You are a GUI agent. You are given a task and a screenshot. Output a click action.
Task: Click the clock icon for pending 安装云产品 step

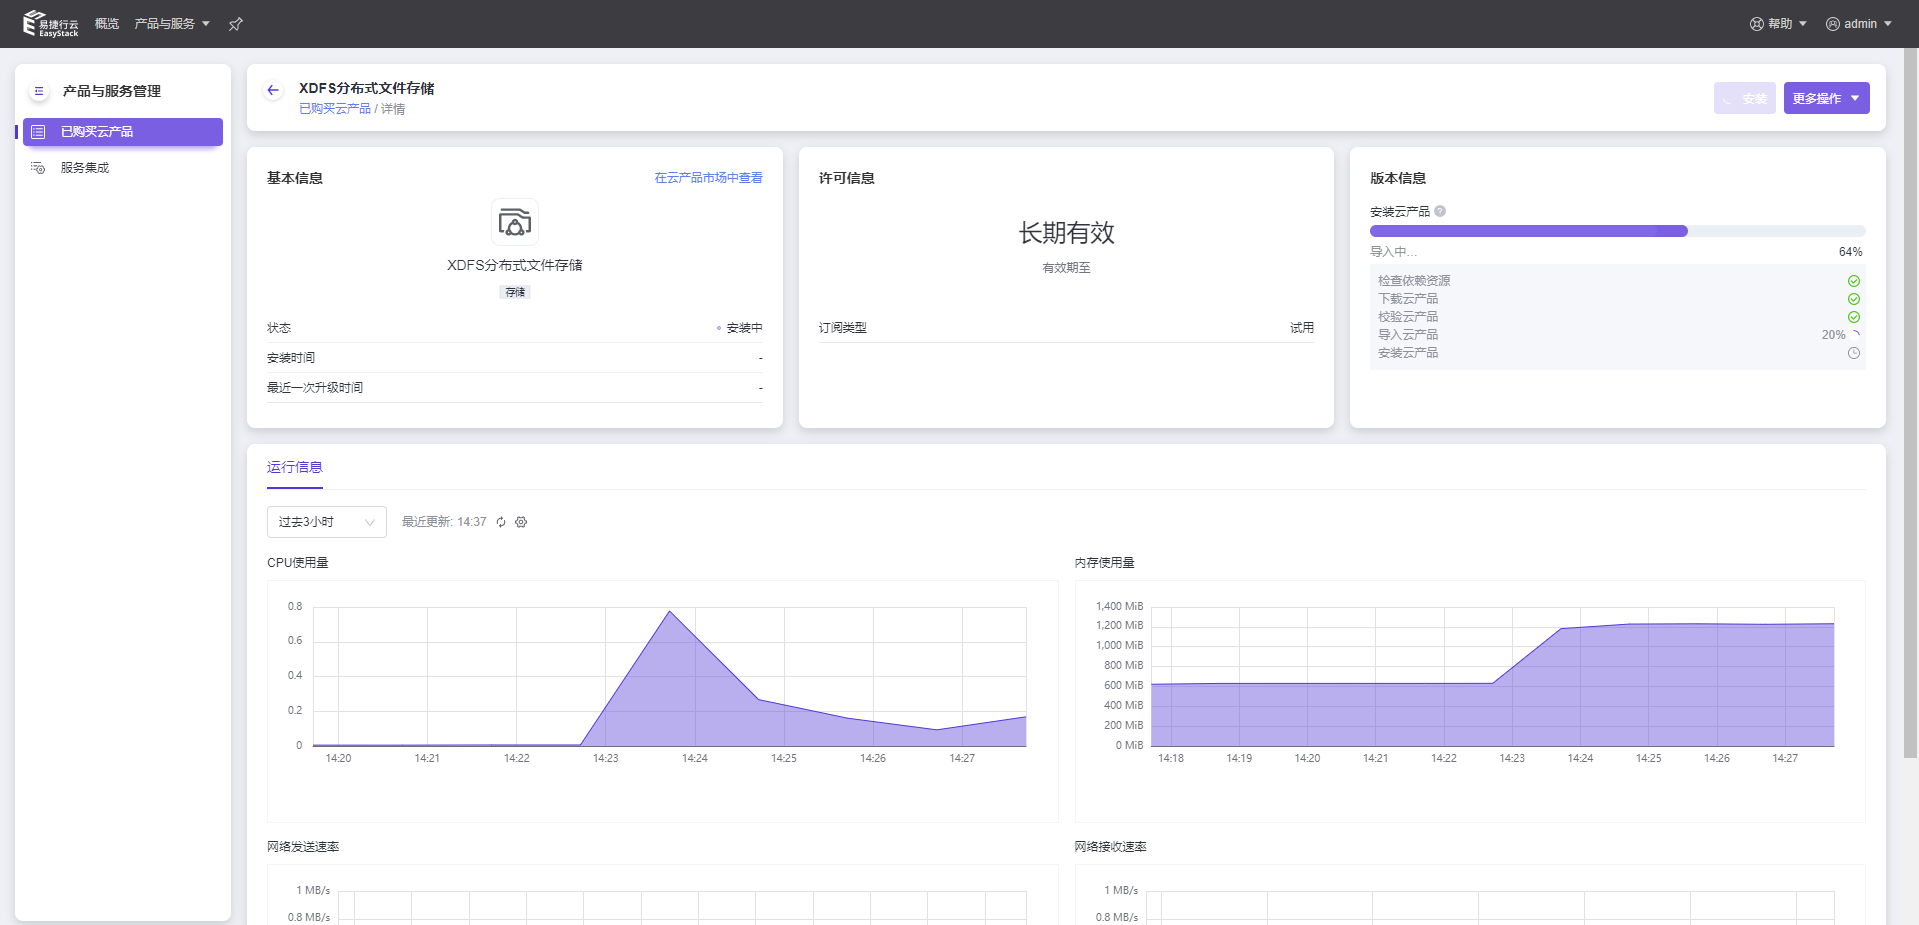click(1853, 353)
